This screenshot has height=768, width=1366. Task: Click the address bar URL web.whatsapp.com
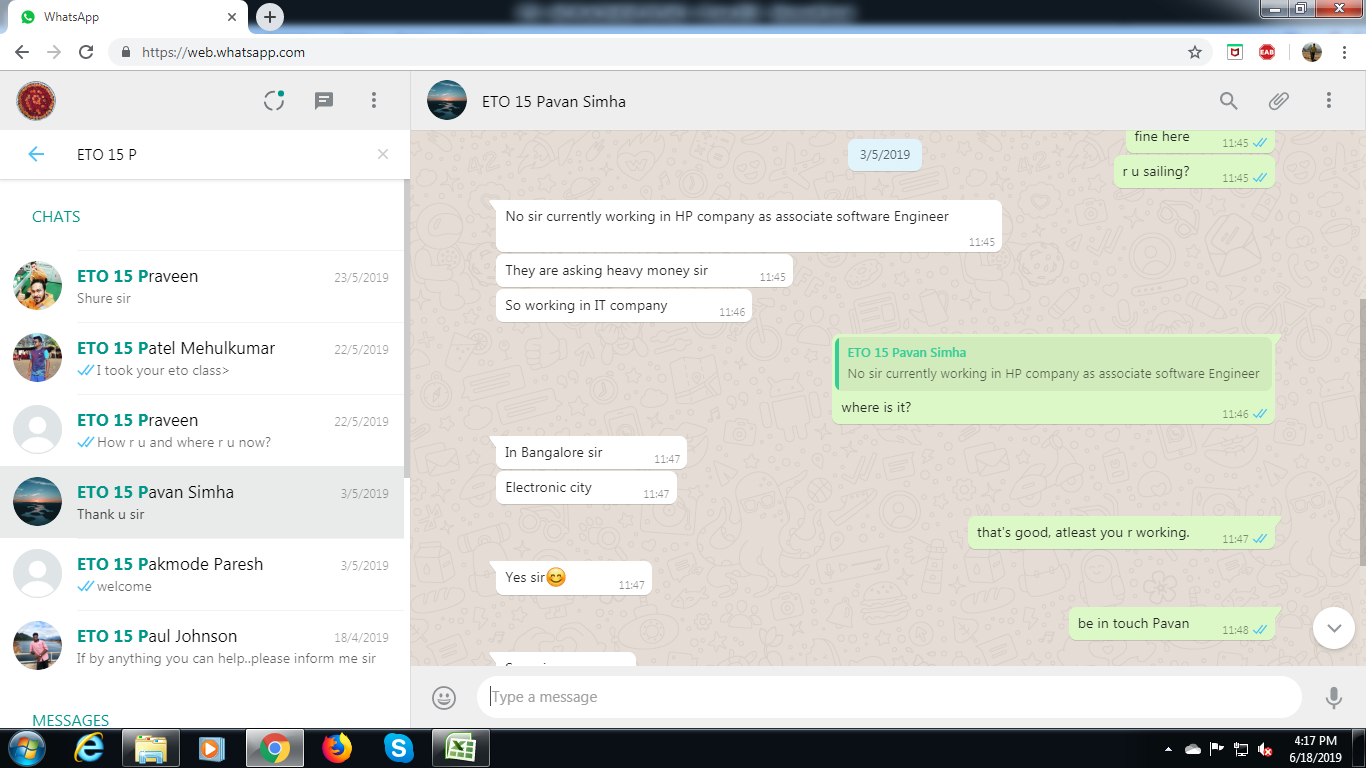pyautogui.click(x=223, y=52)
